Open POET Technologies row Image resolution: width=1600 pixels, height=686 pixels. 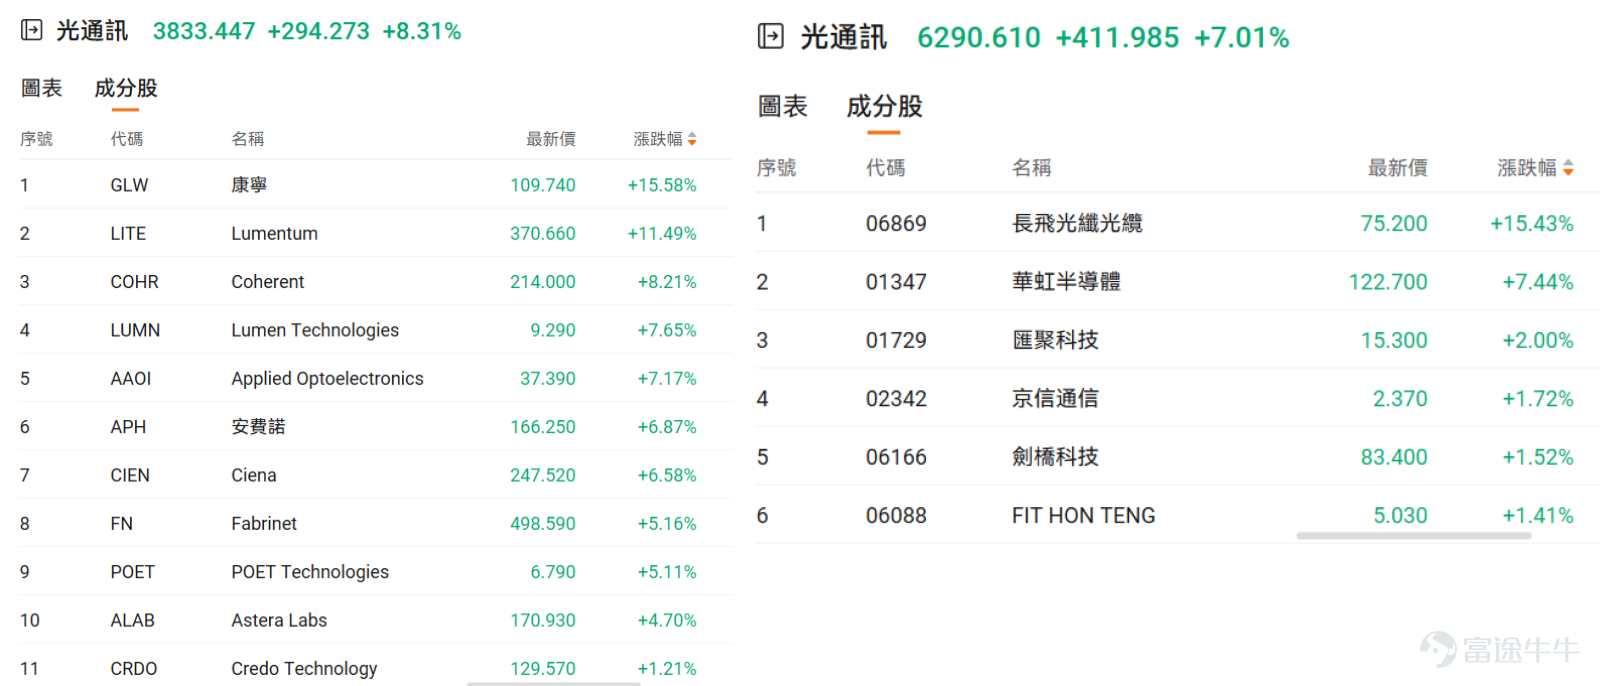click(375, 572)
